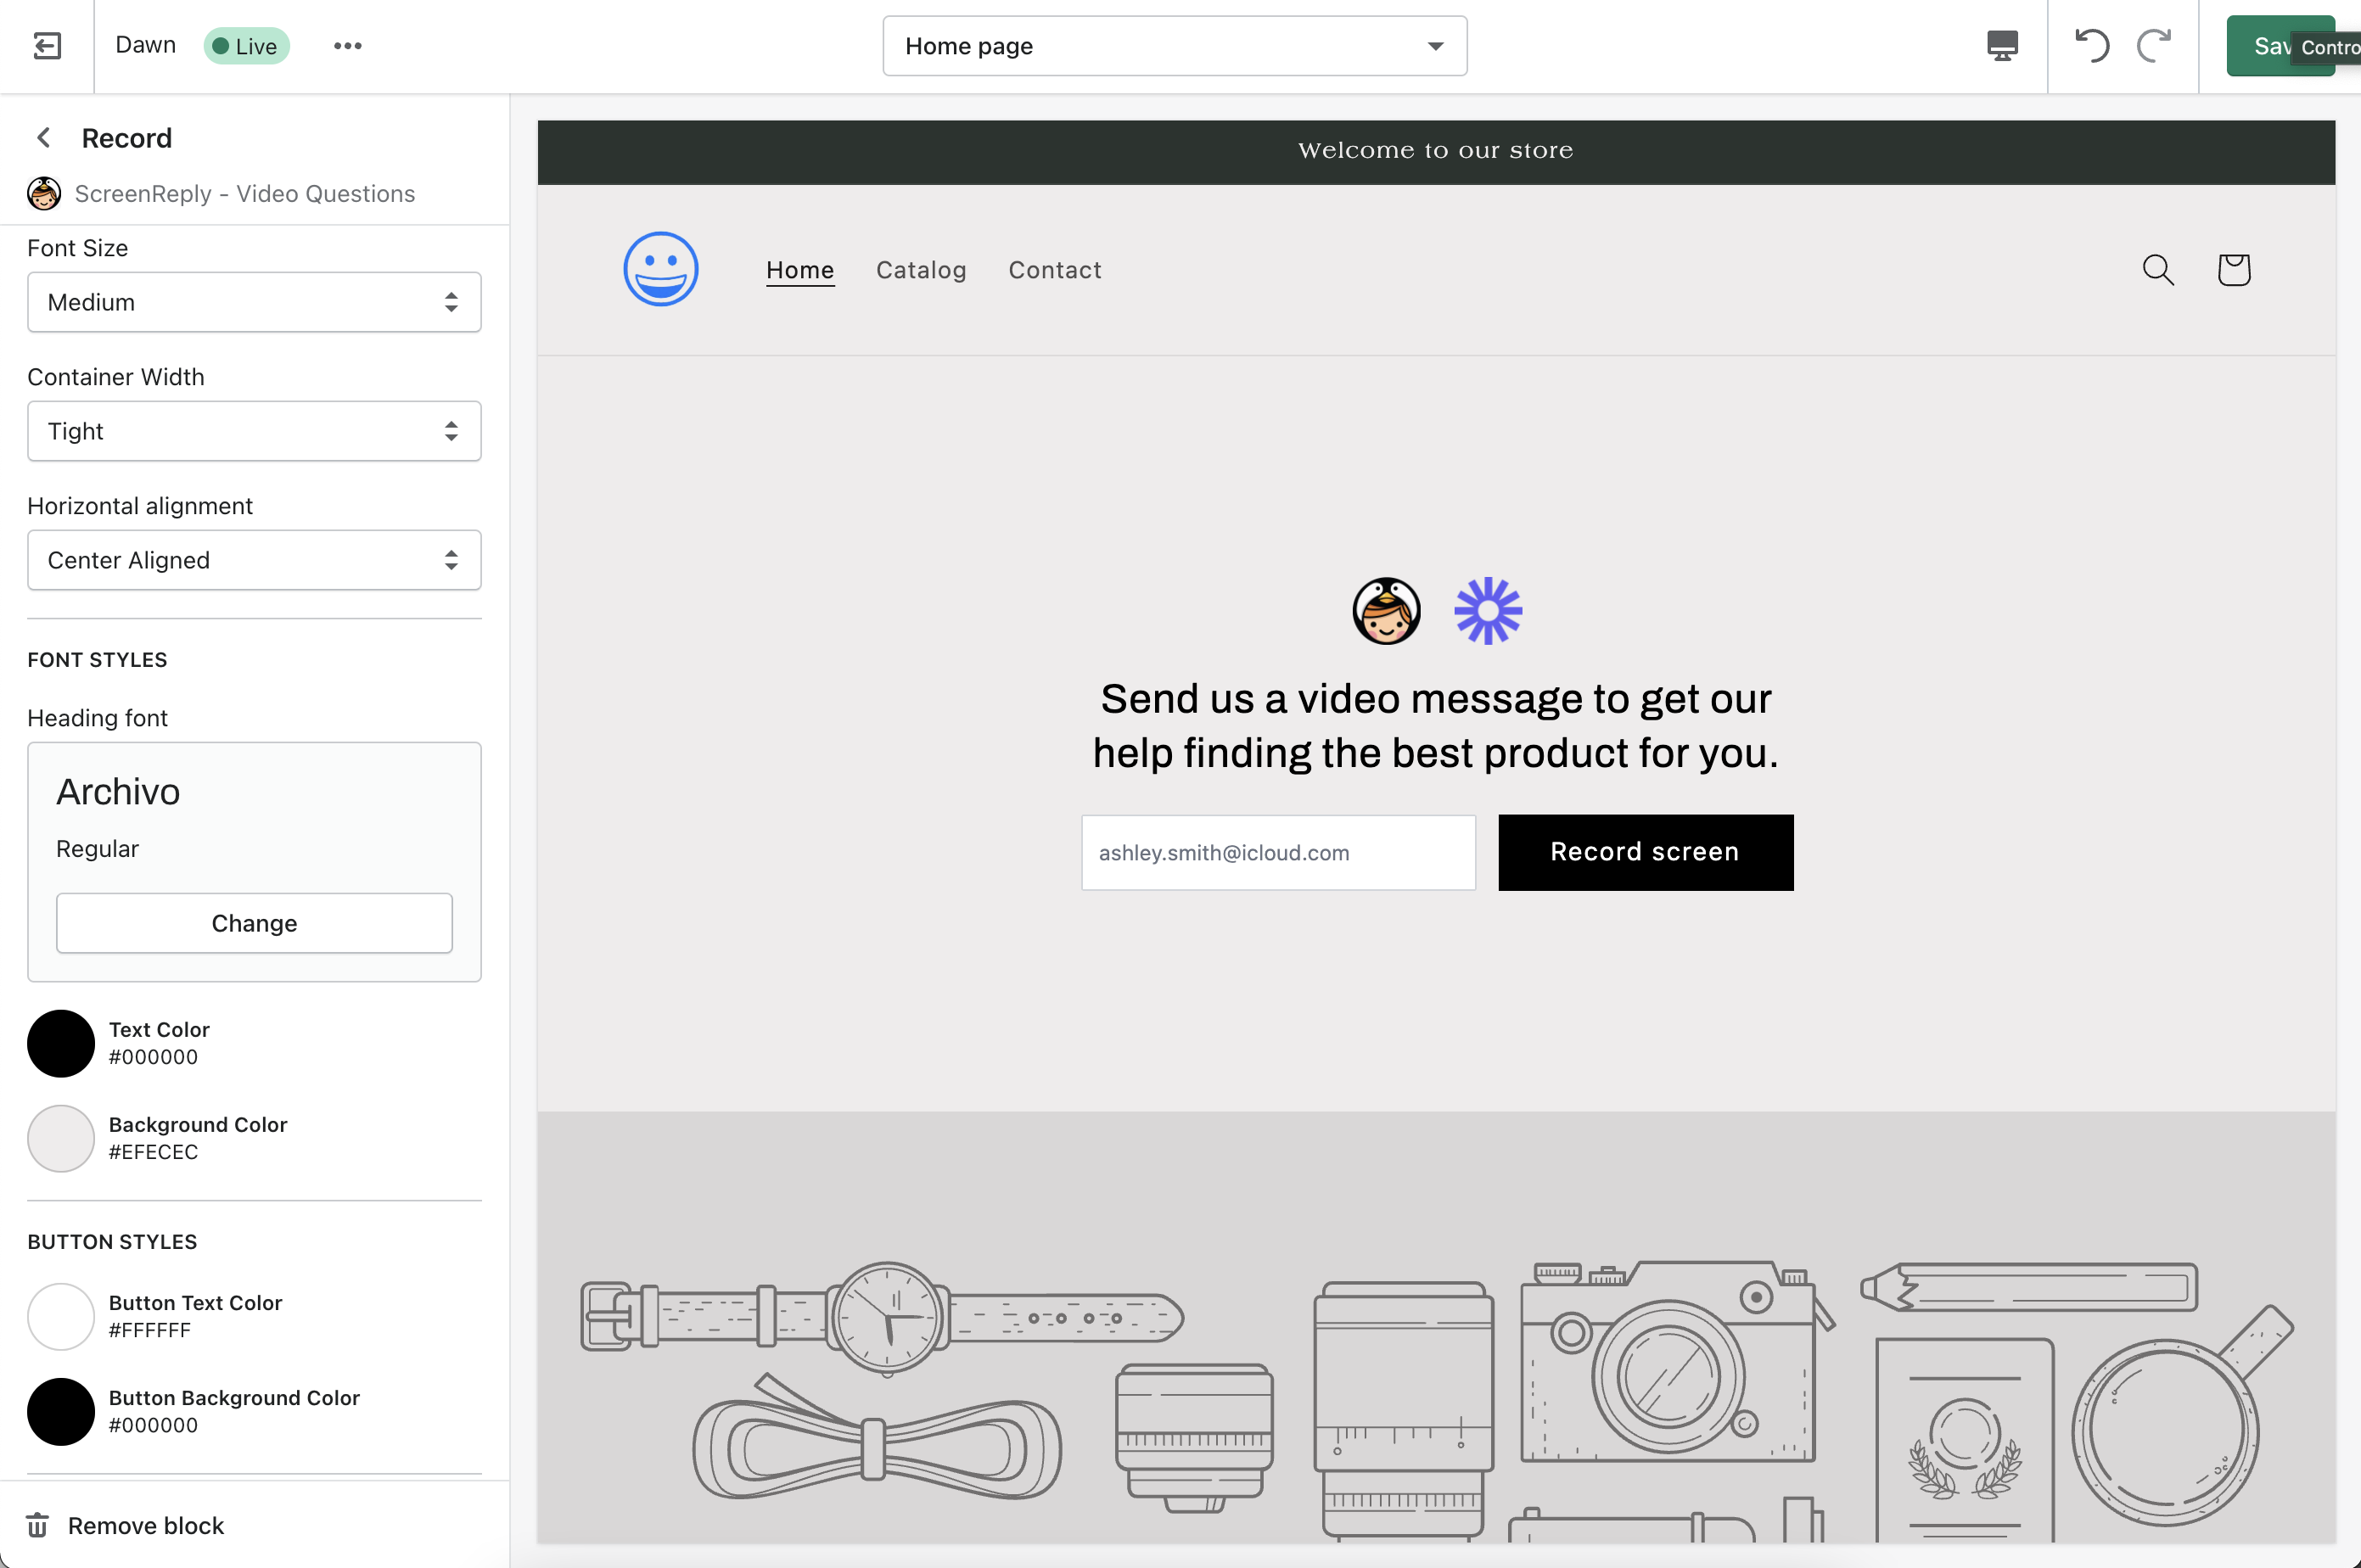Open the Home page template selector

click(x=1174, y=46)
